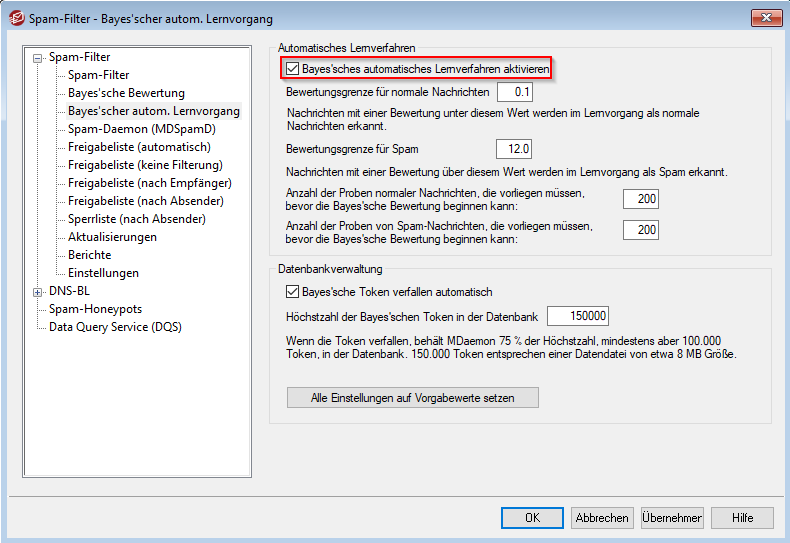Click the OK button
This screenshot has height=543, width=790.
pyautogui.click(x=532, y=518)
